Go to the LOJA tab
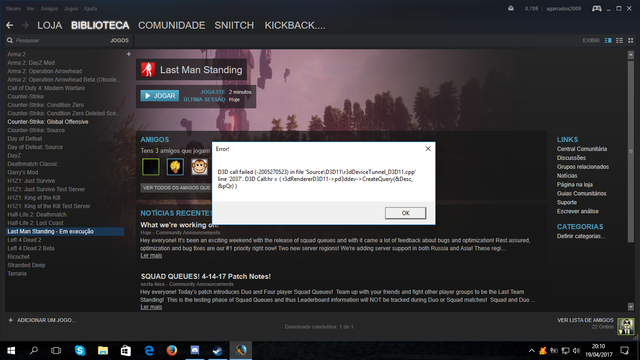The width and height of the screenshot is (640, 360). click(x=50, y=25)
